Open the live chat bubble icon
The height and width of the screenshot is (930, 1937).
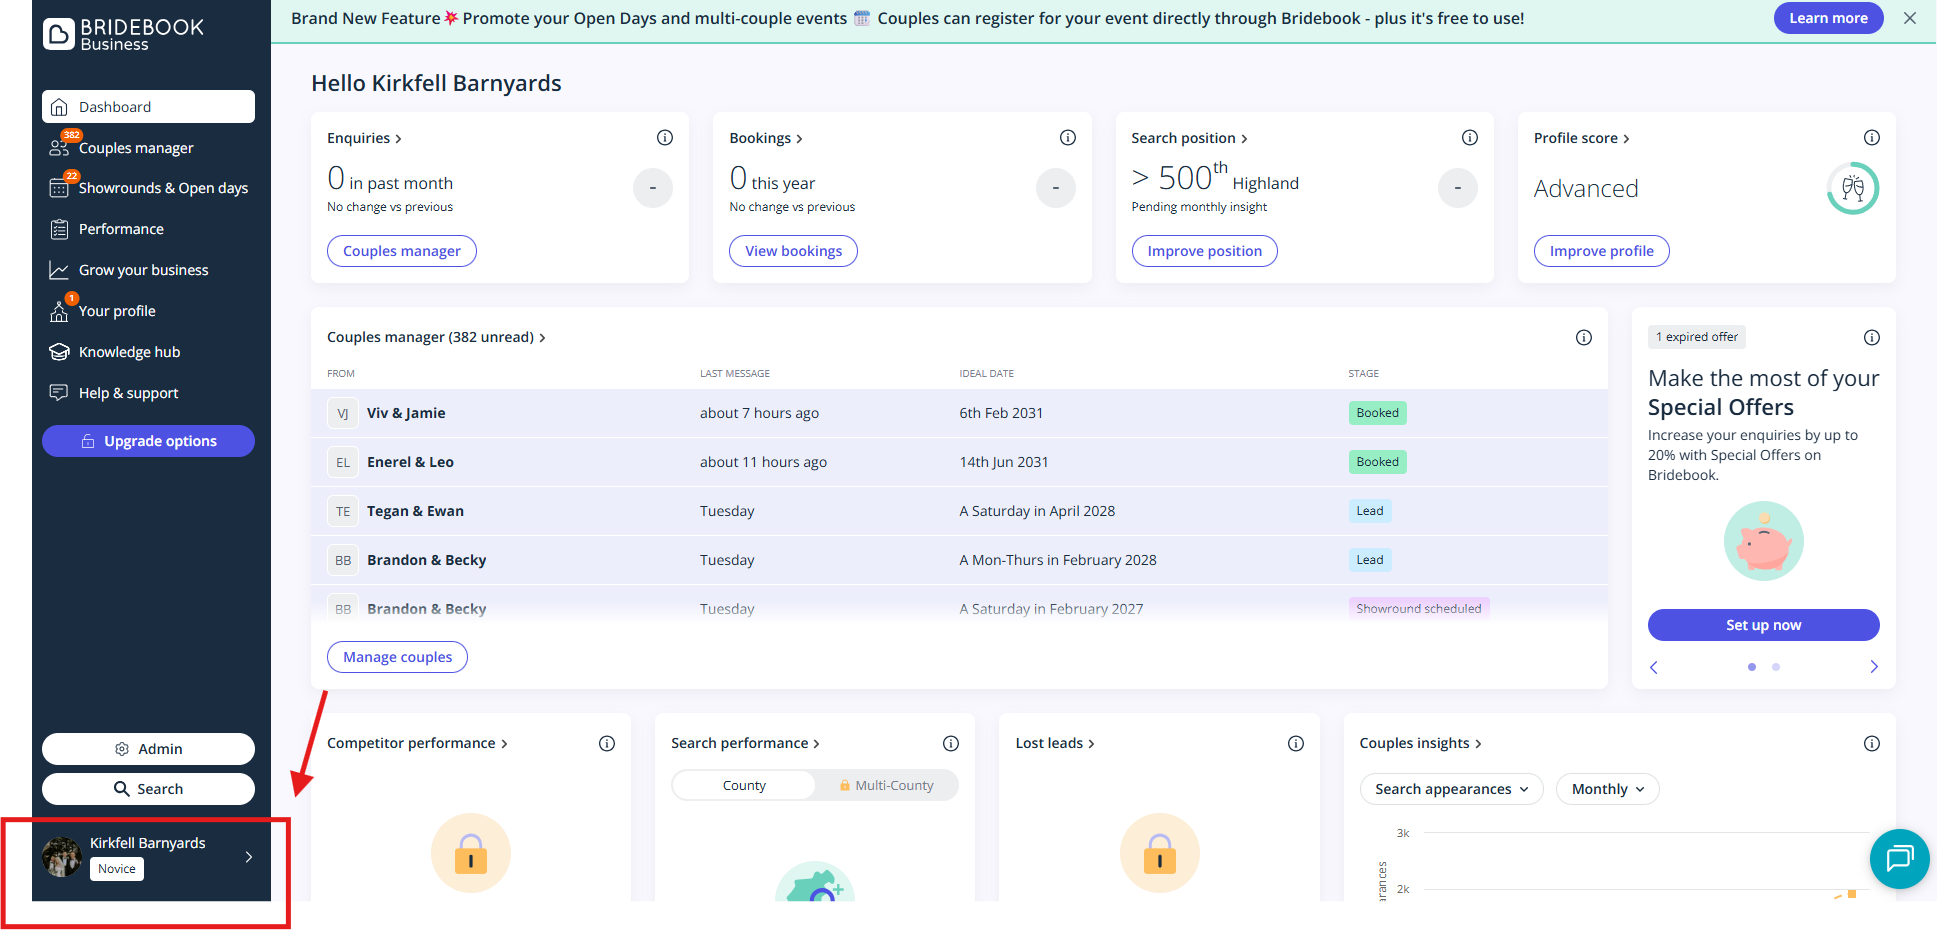1898,858
